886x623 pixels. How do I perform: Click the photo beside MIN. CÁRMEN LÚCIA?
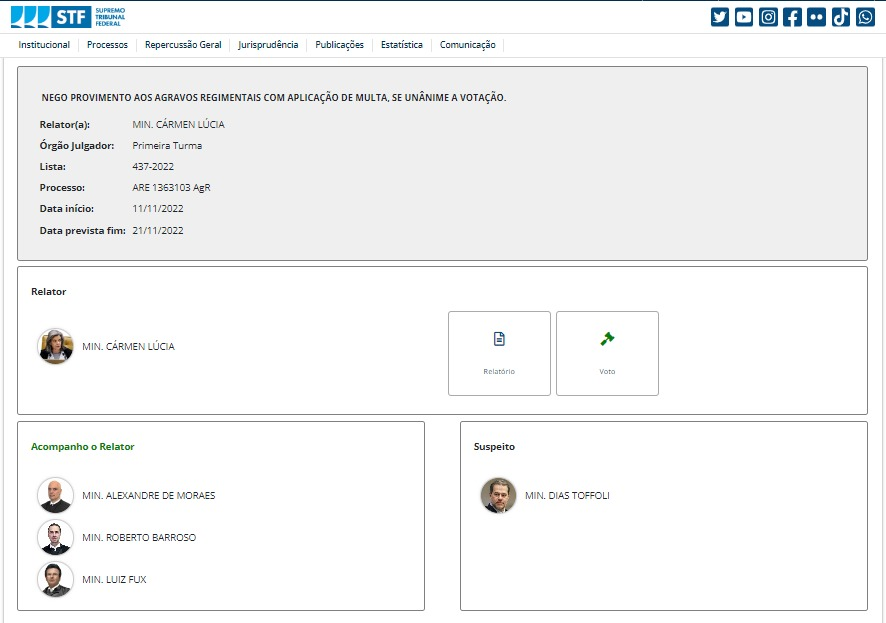pyautogui.click(x=55, y=346)
